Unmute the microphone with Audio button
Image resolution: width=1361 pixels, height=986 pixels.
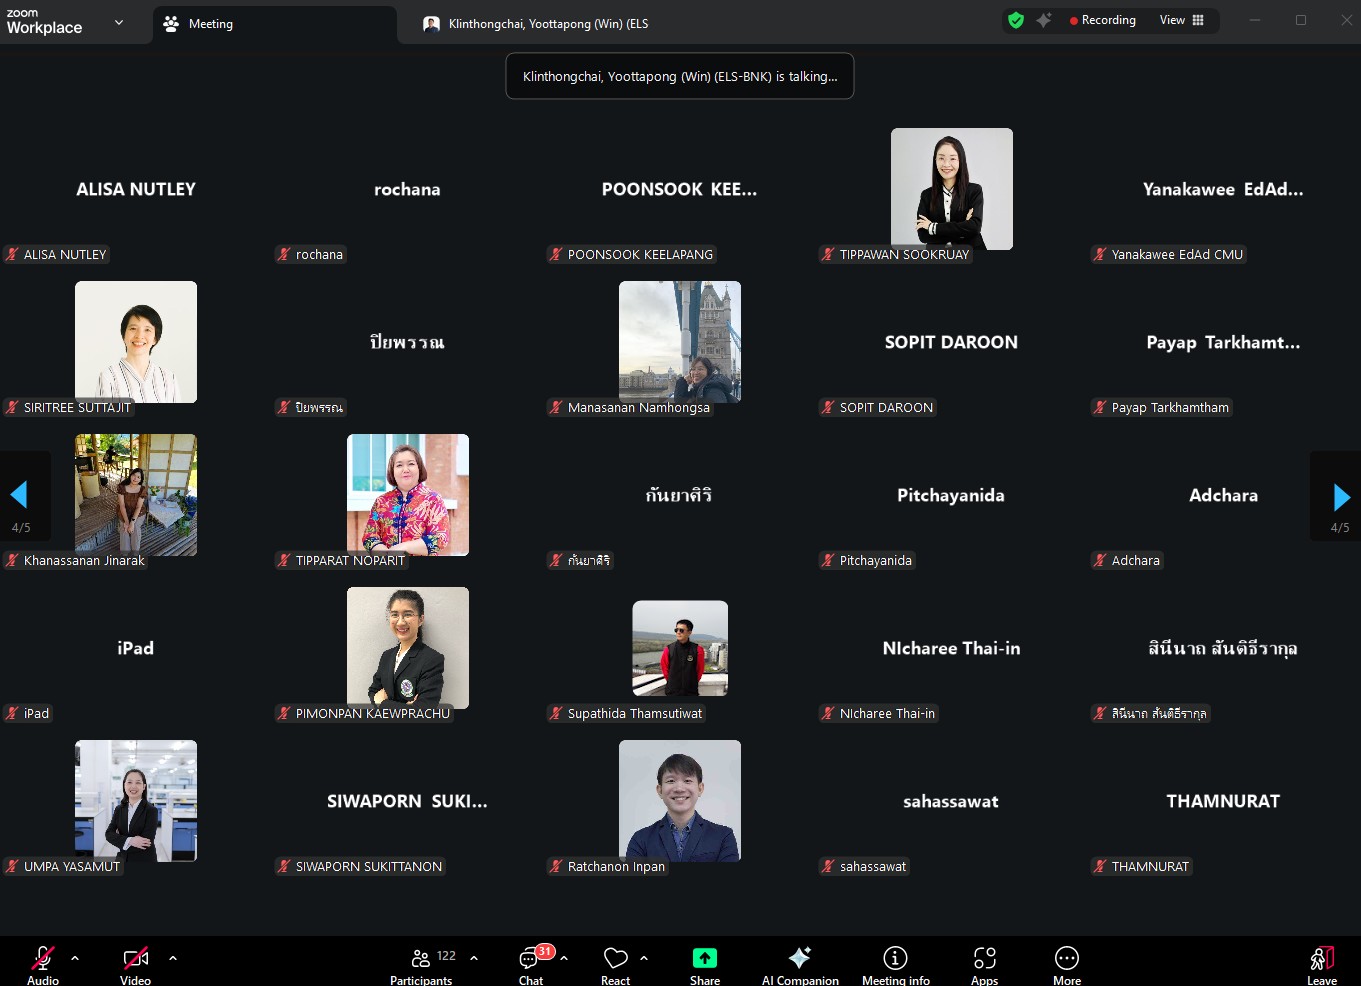[x=43, y=964]
